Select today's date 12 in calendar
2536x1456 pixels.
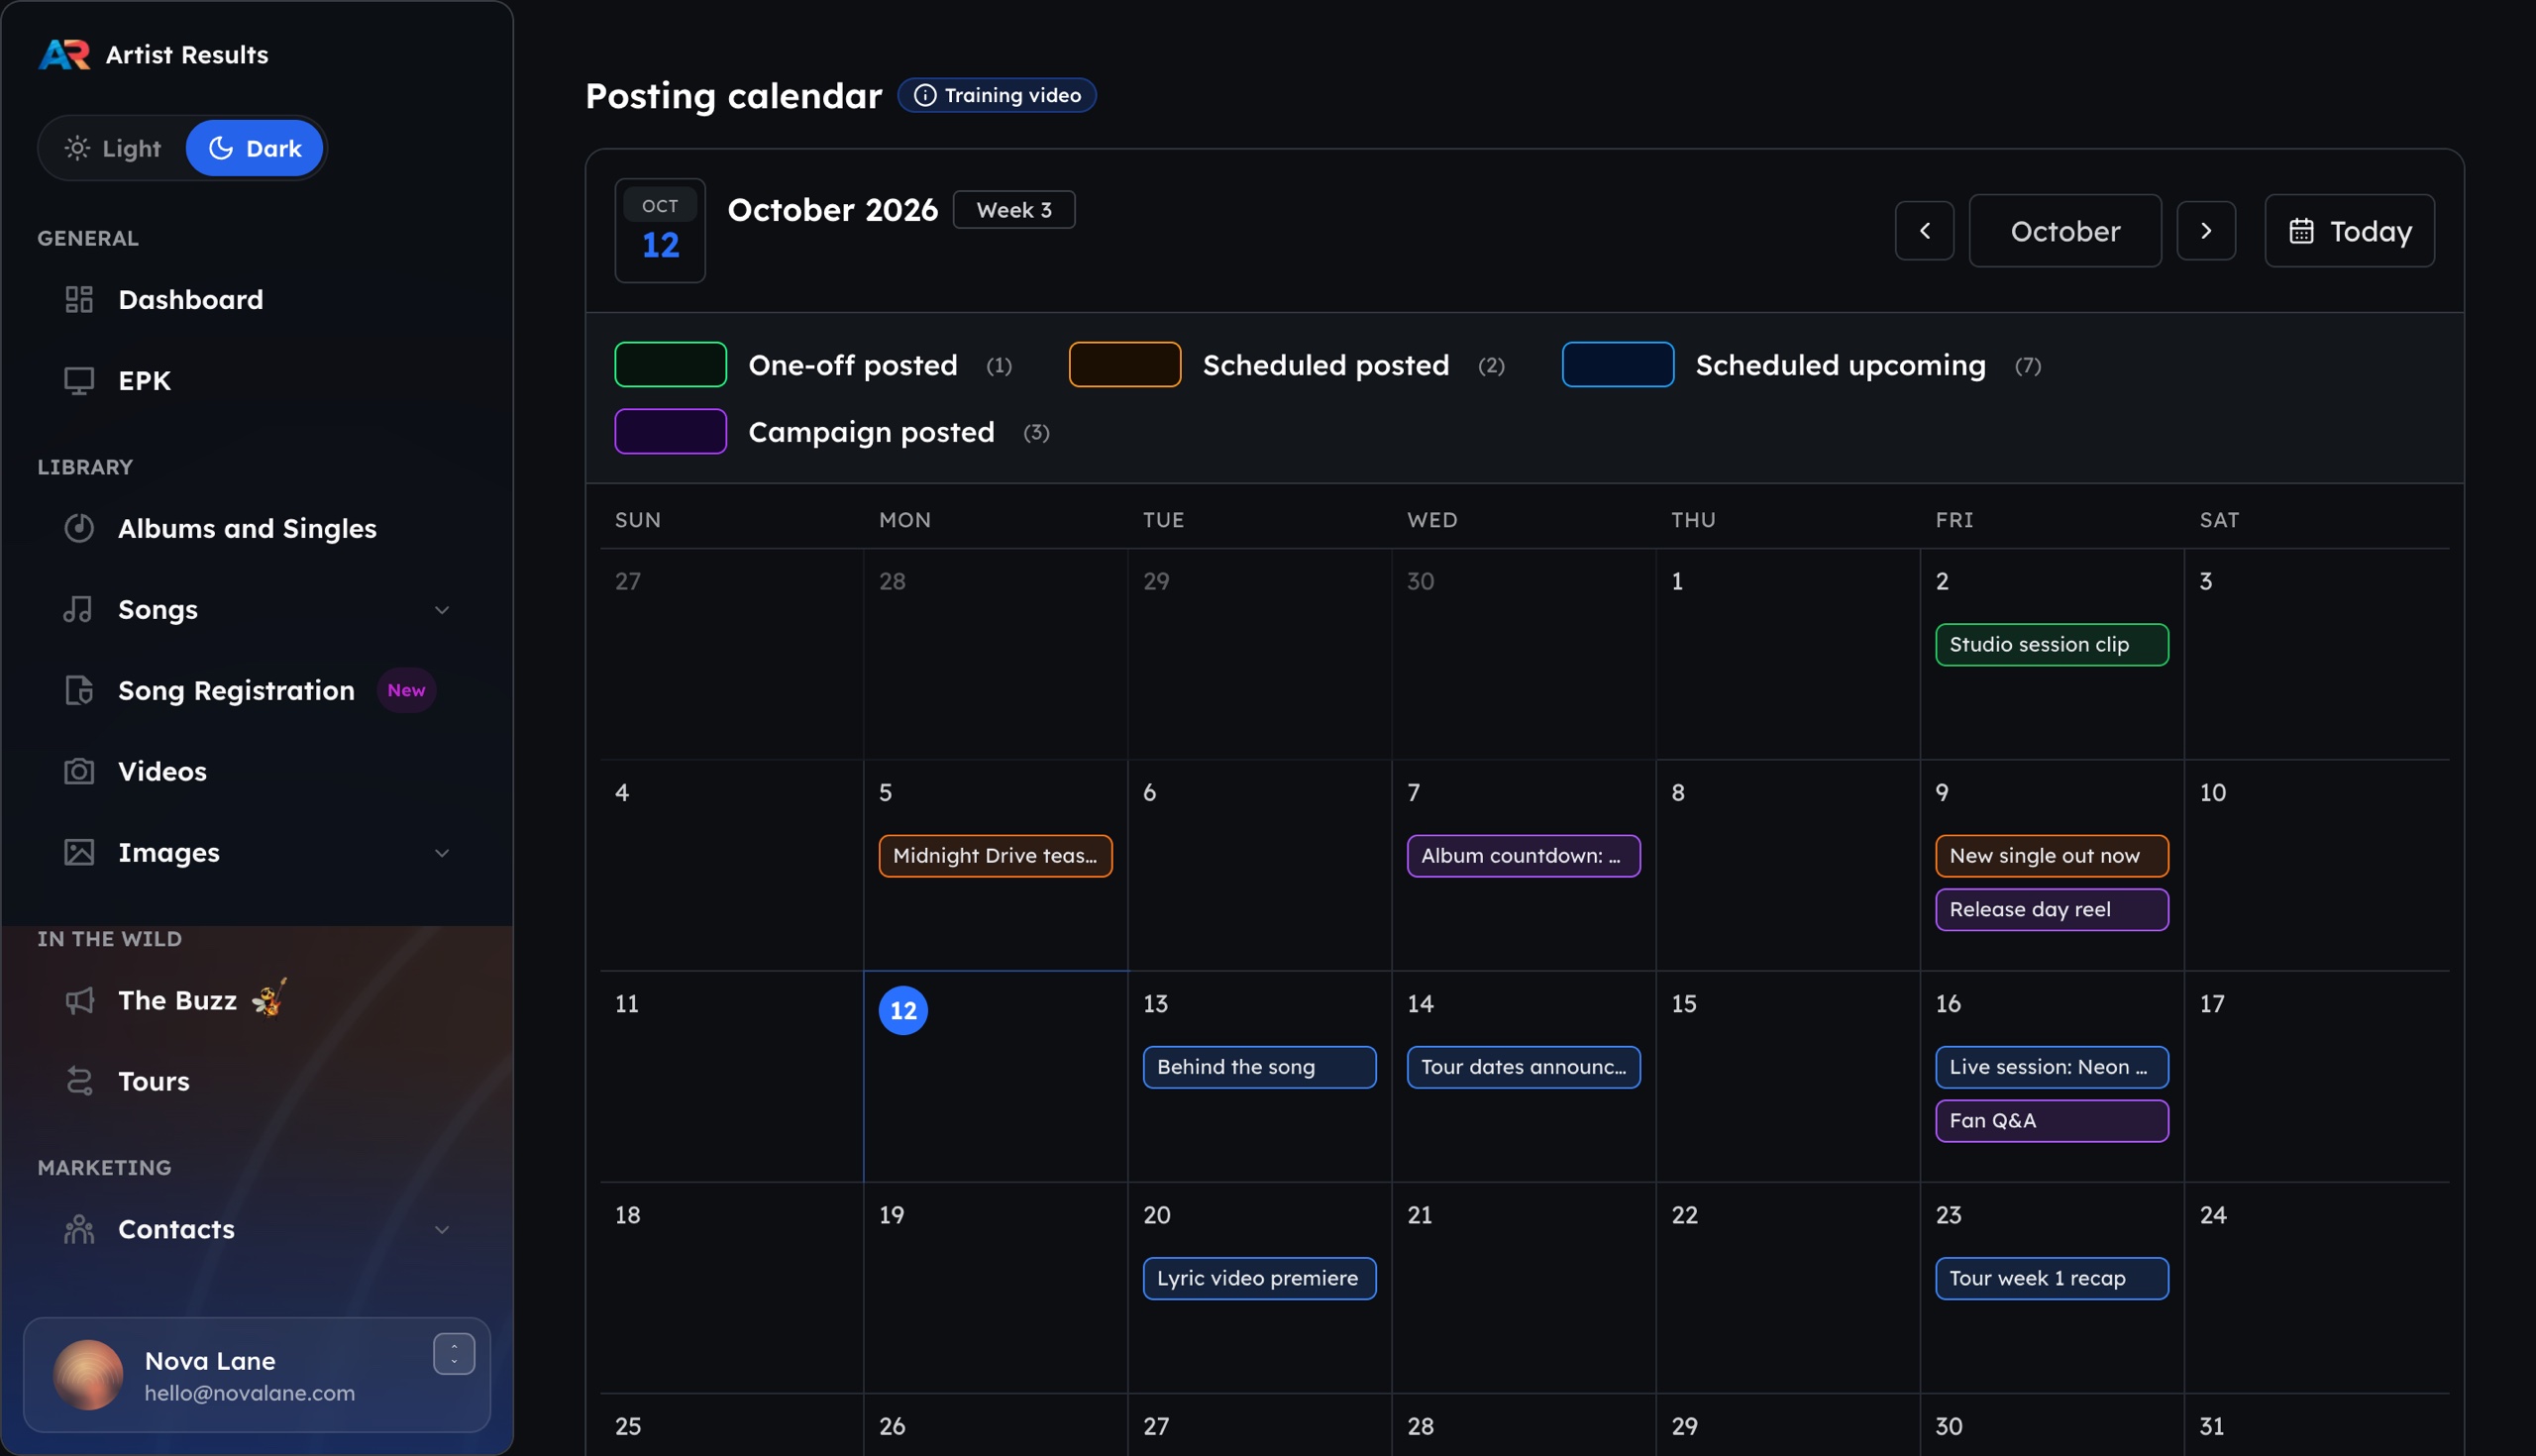(903, 1010)
